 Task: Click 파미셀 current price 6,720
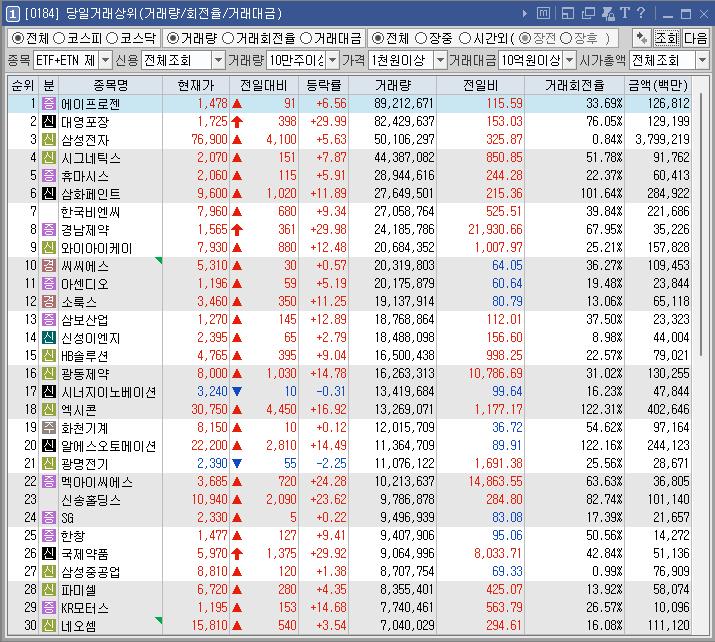(212, 589)
